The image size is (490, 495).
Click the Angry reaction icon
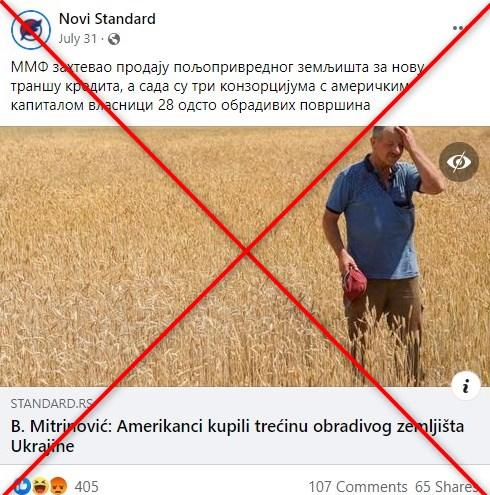coord(59,486)
